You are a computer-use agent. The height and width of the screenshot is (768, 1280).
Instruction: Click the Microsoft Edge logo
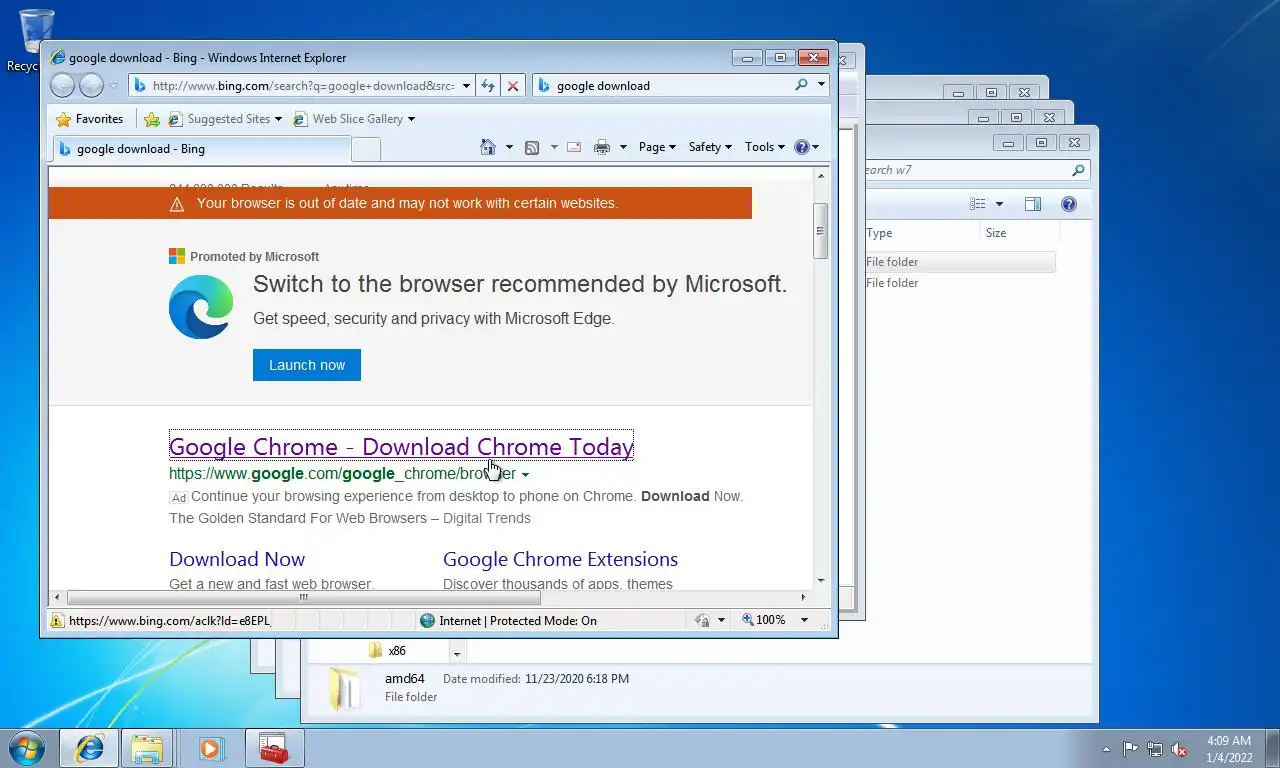point(201,307)
